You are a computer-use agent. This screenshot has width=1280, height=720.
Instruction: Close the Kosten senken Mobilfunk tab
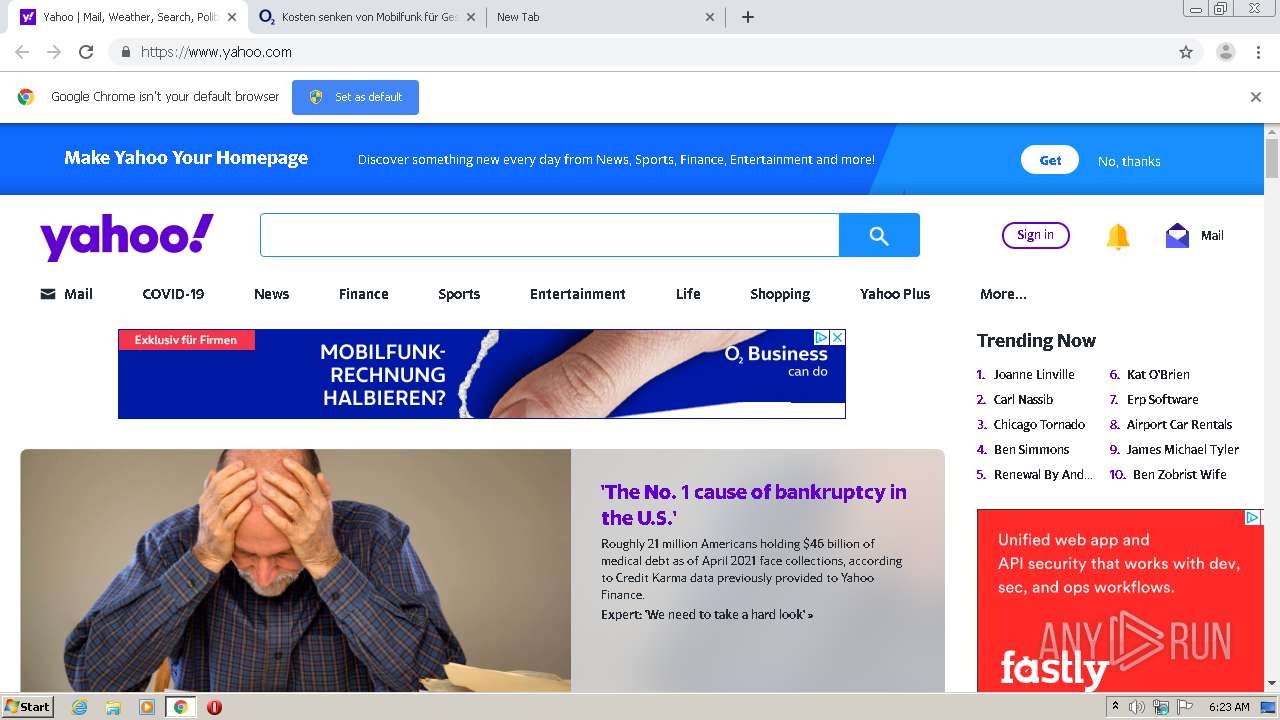[x=471, y=17]
